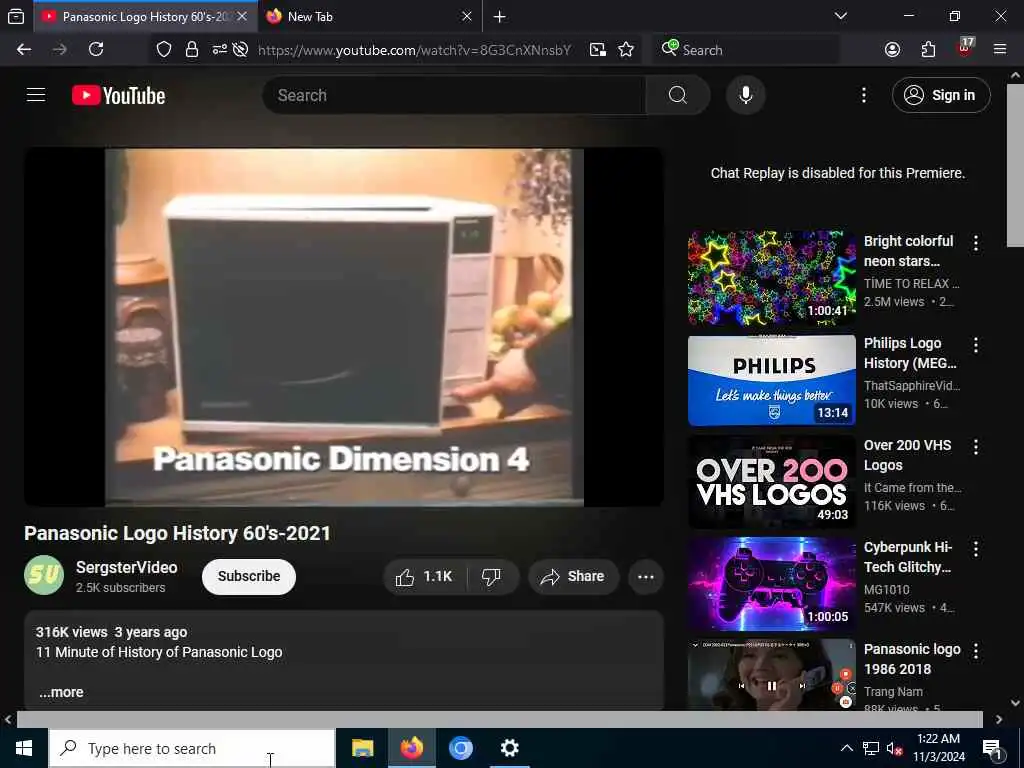Open Firefox View at the tab bar
The height and width of the screenshot is (768, 1024).
16,17
